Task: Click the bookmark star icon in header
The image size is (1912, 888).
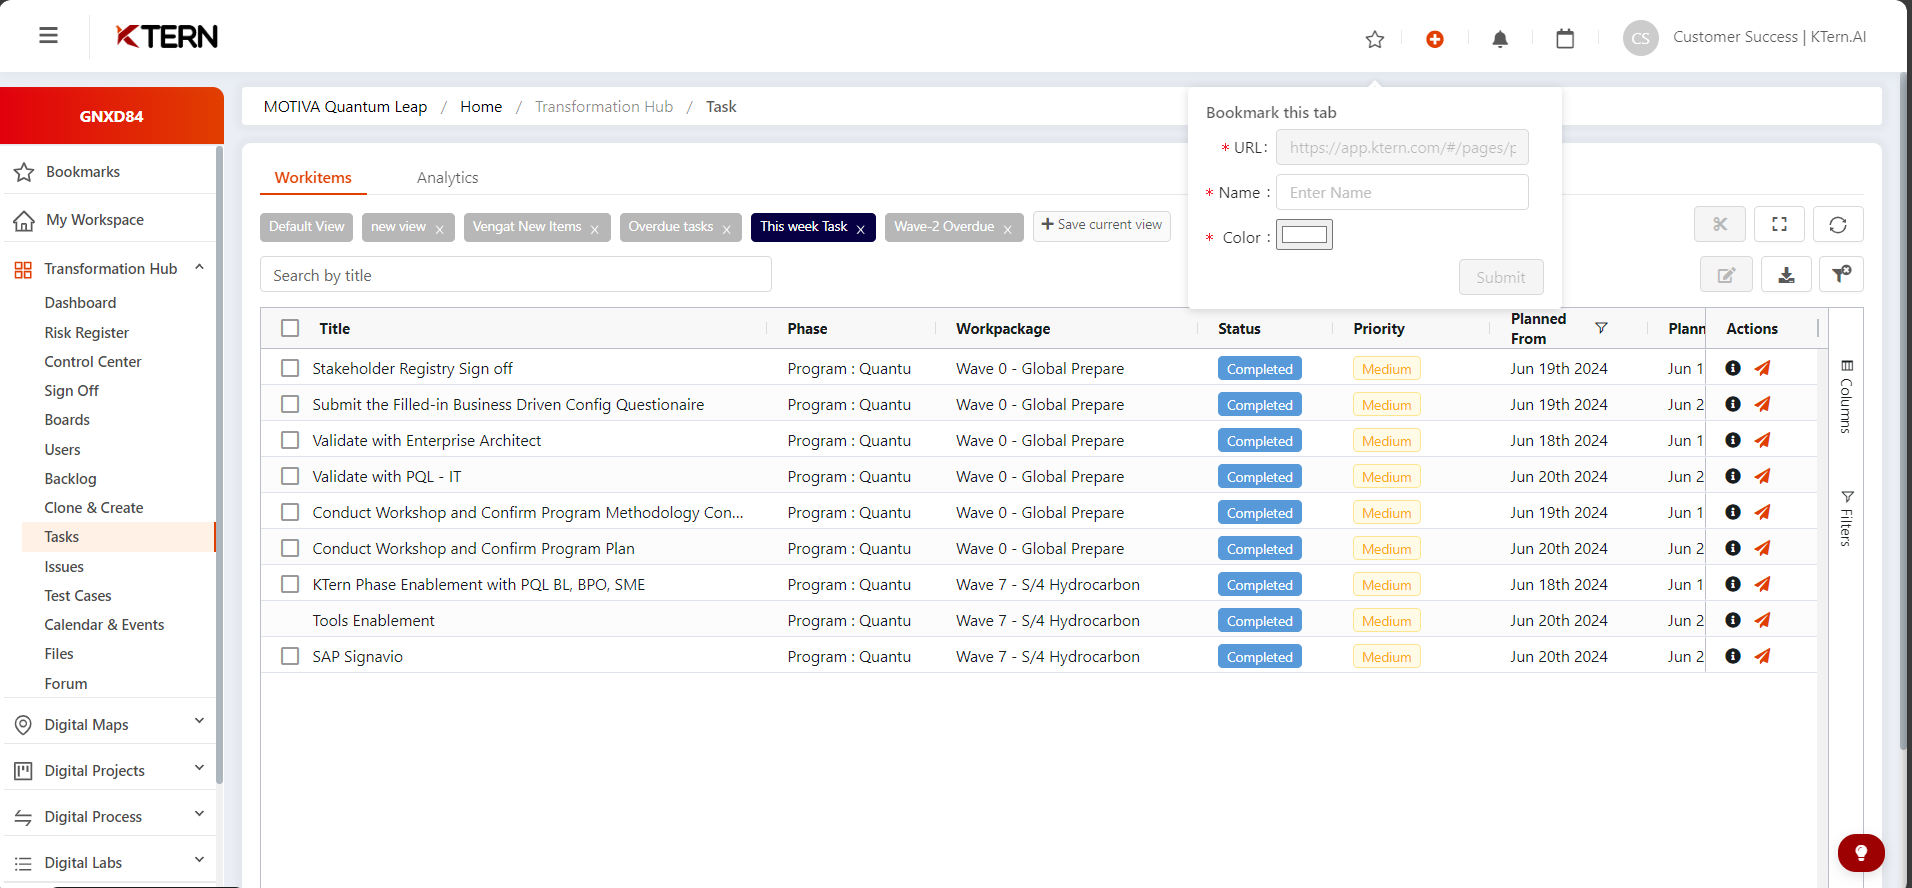Action: point(1375,39)
